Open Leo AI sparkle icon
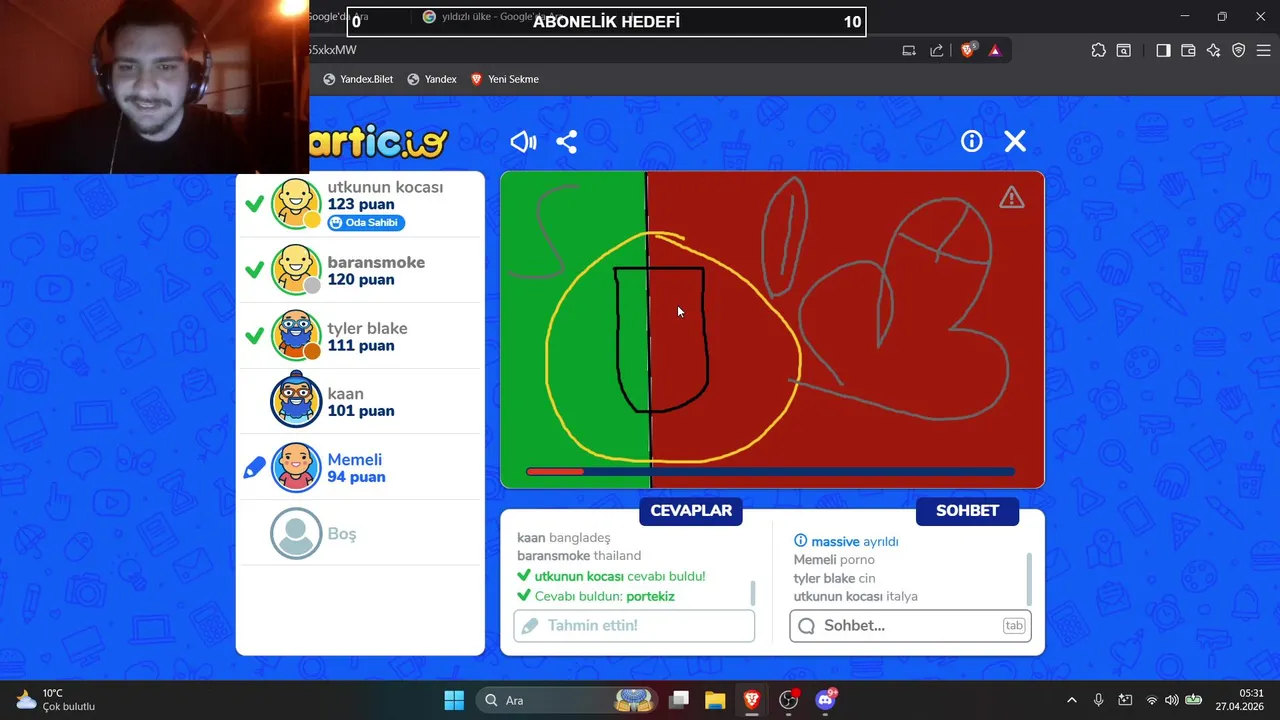Image resolution: width=1280 pixels, height=720 pixels. 1213,50
